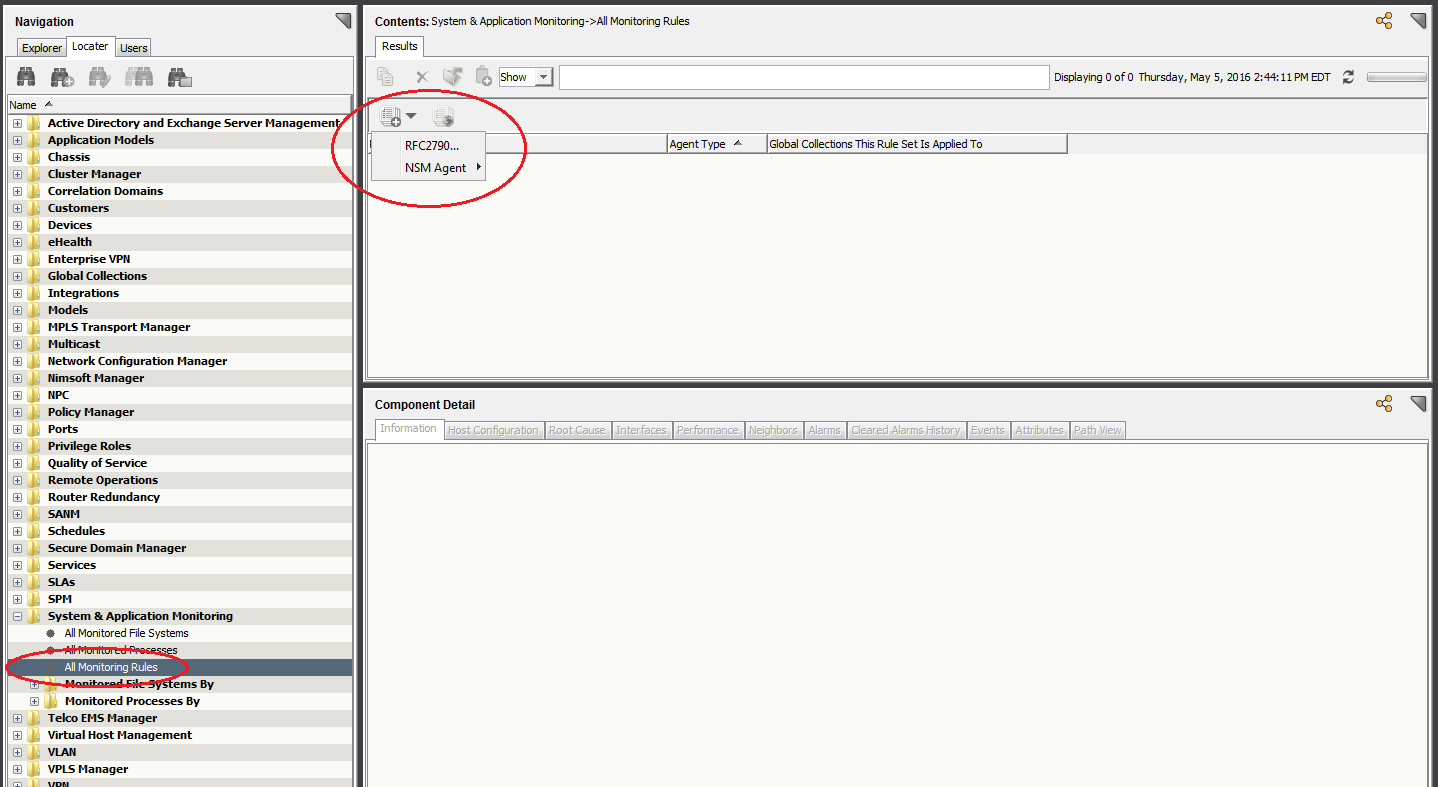Switch to the Locater tab
This screenshot has width=1438, height=787.
[x=90, y=46]
